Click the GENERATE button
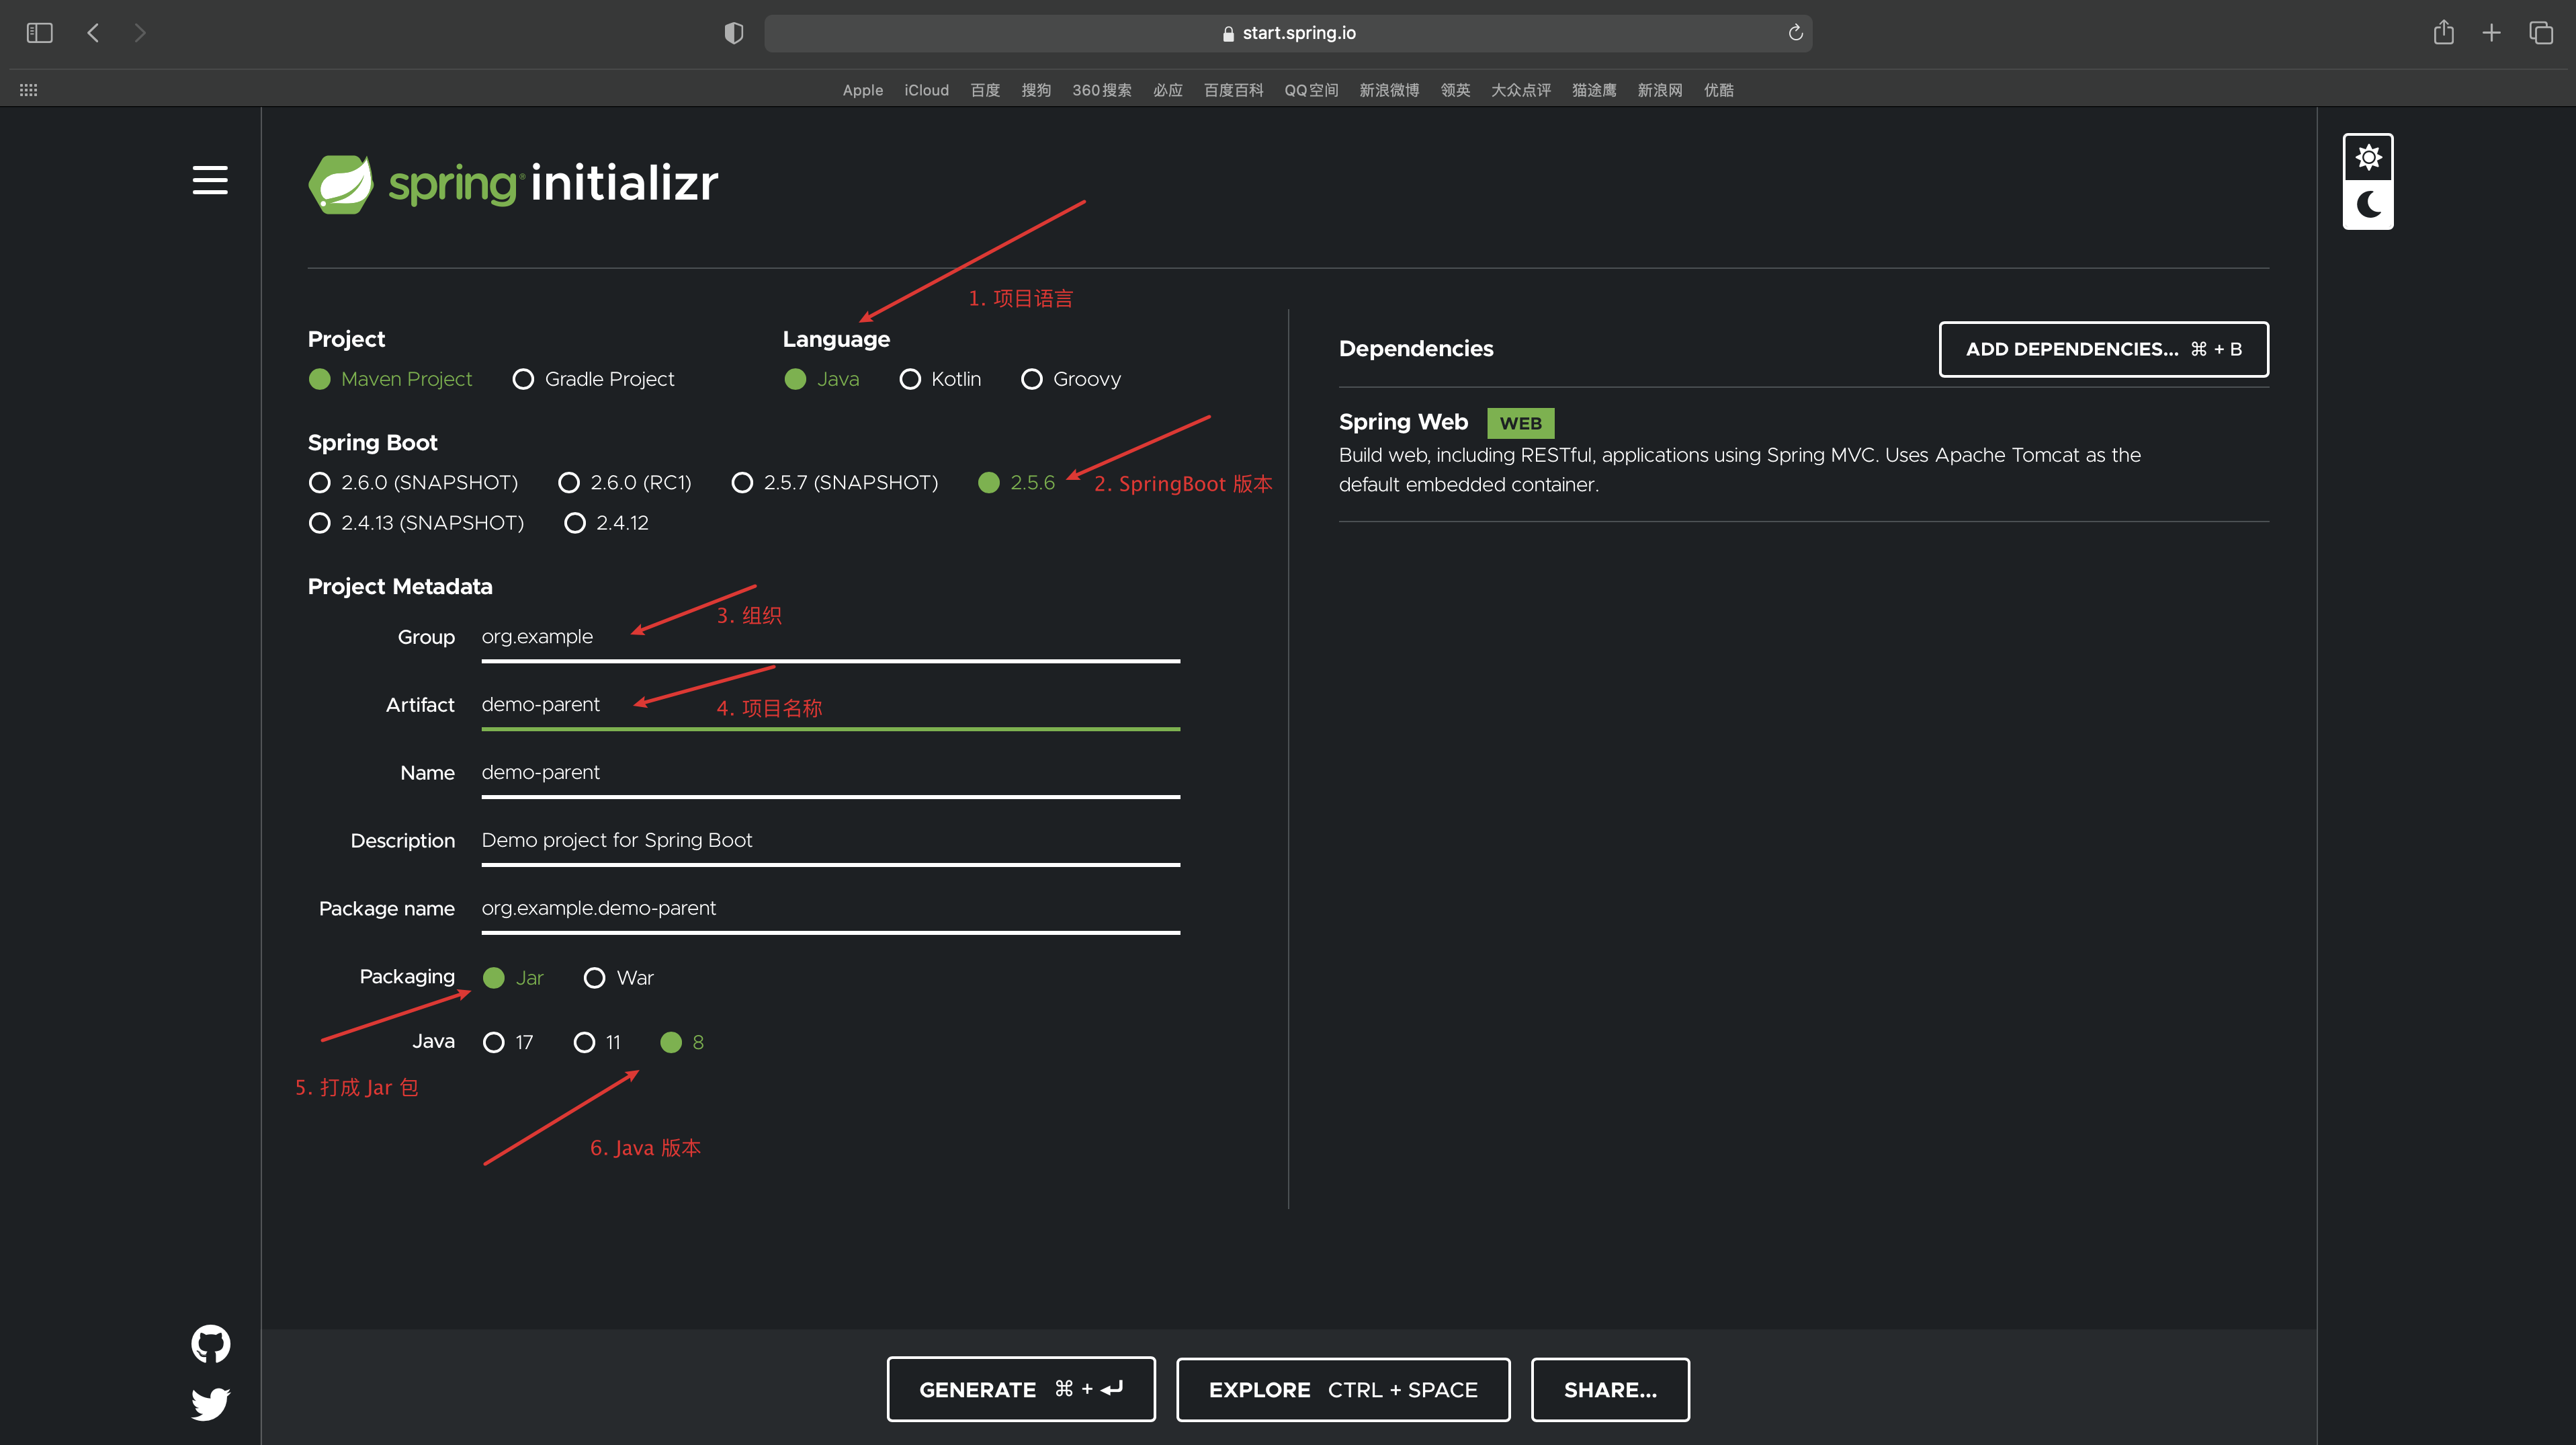 [1020, 1389]
